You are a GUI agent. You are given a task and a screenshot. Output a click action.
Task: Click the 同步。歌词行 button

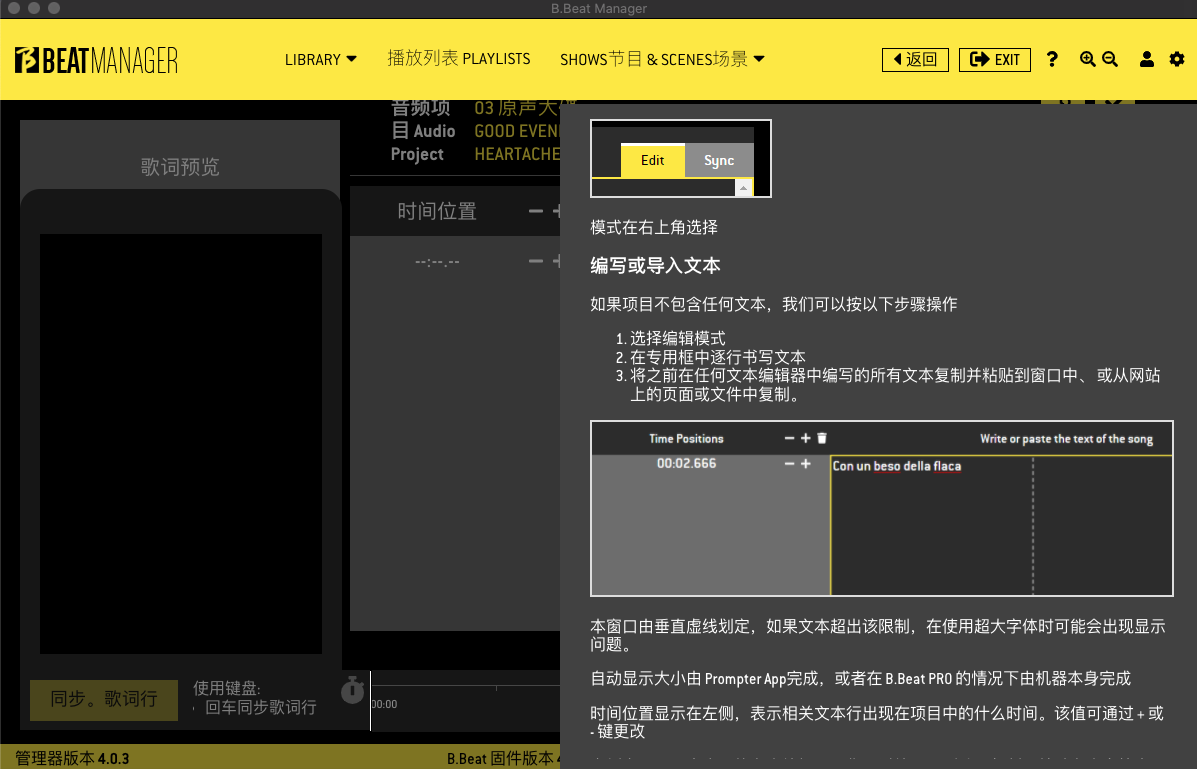coord(104,700)
